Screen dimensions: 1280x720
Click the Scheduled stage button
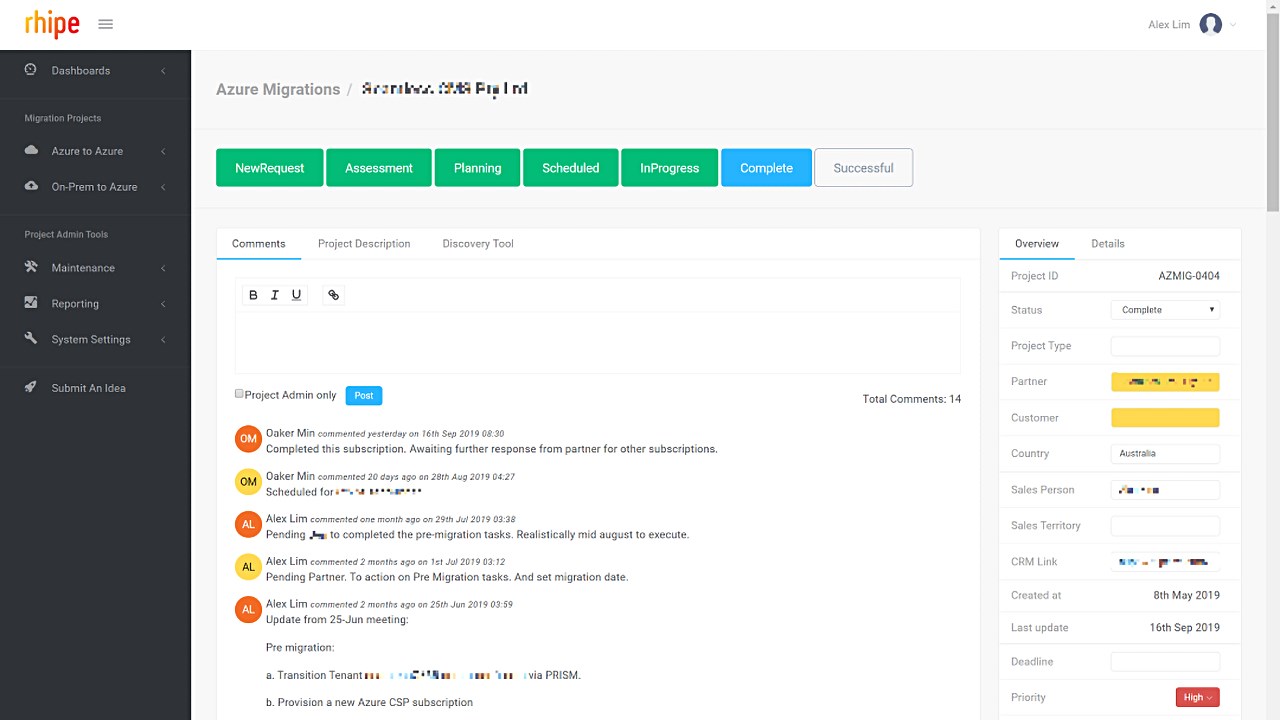pyautogui.click(x=571, y=168)
